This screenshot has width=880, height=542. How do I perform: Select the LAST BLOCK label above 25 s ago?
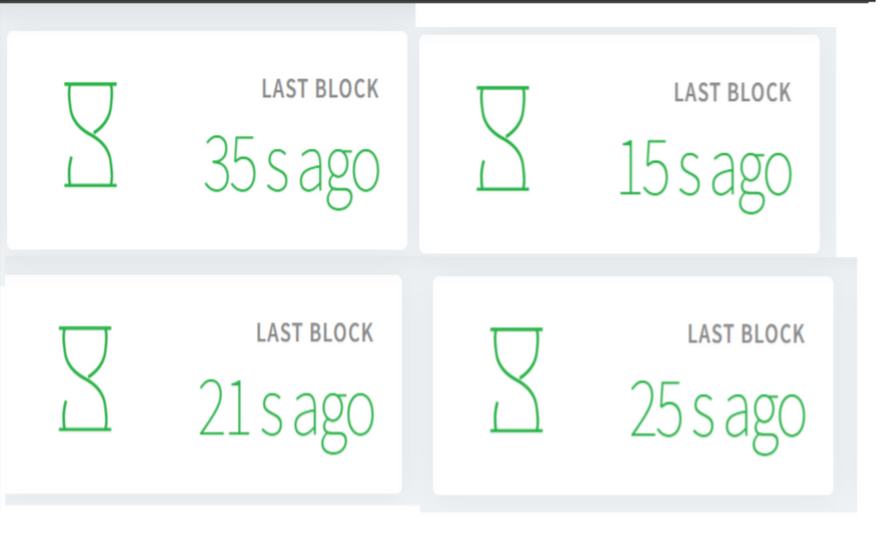coord(746,334)
